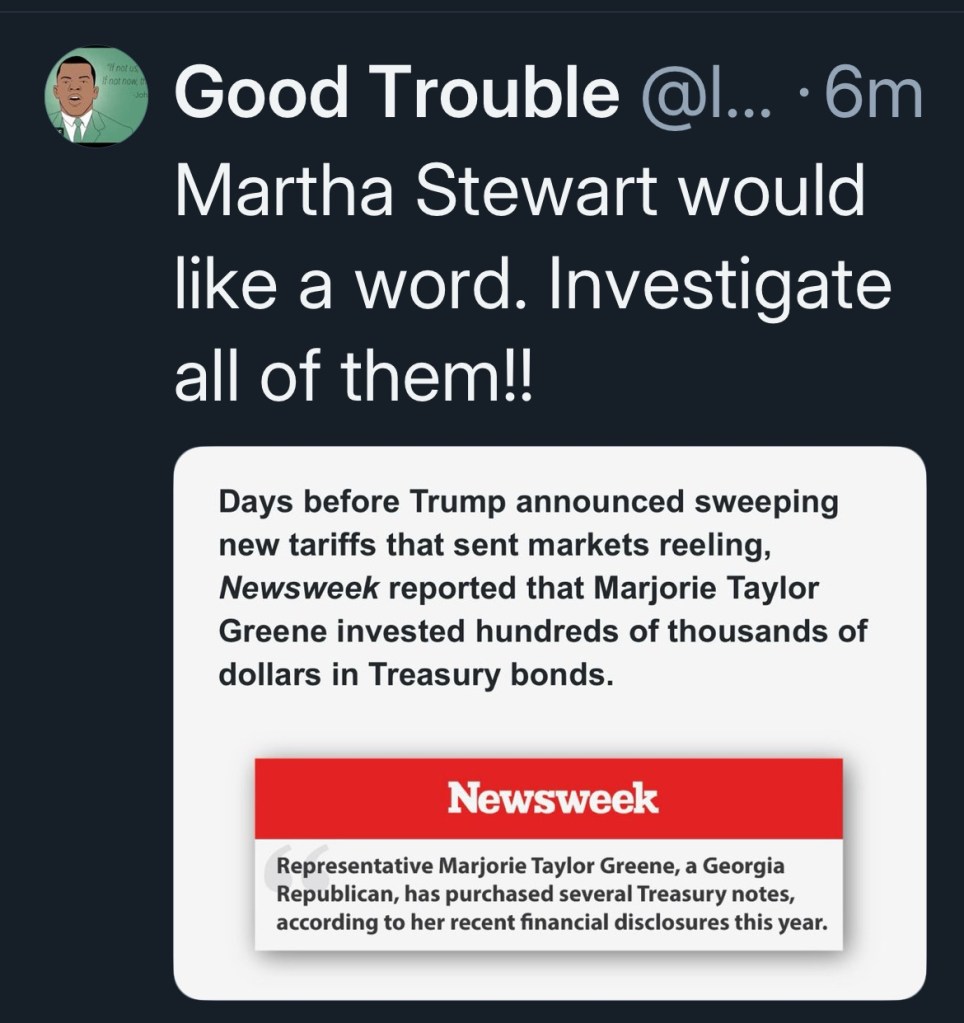Click "dollars in Treasury bonds." line

tap(414, 675)
